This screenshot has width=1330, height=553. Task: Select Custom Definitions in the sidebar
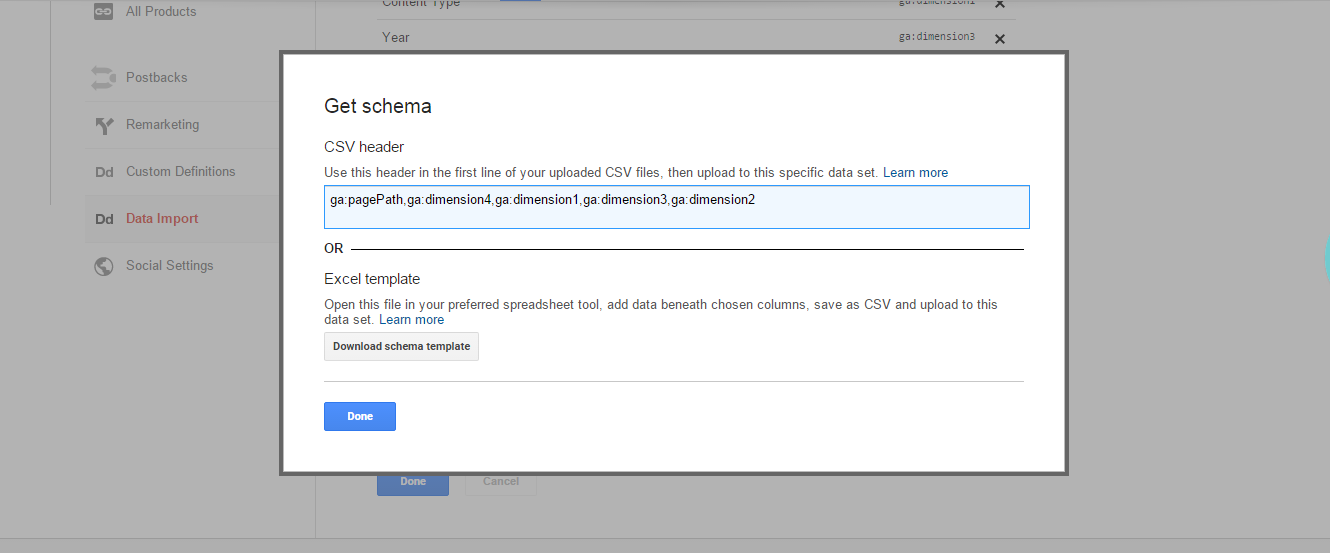180,172
